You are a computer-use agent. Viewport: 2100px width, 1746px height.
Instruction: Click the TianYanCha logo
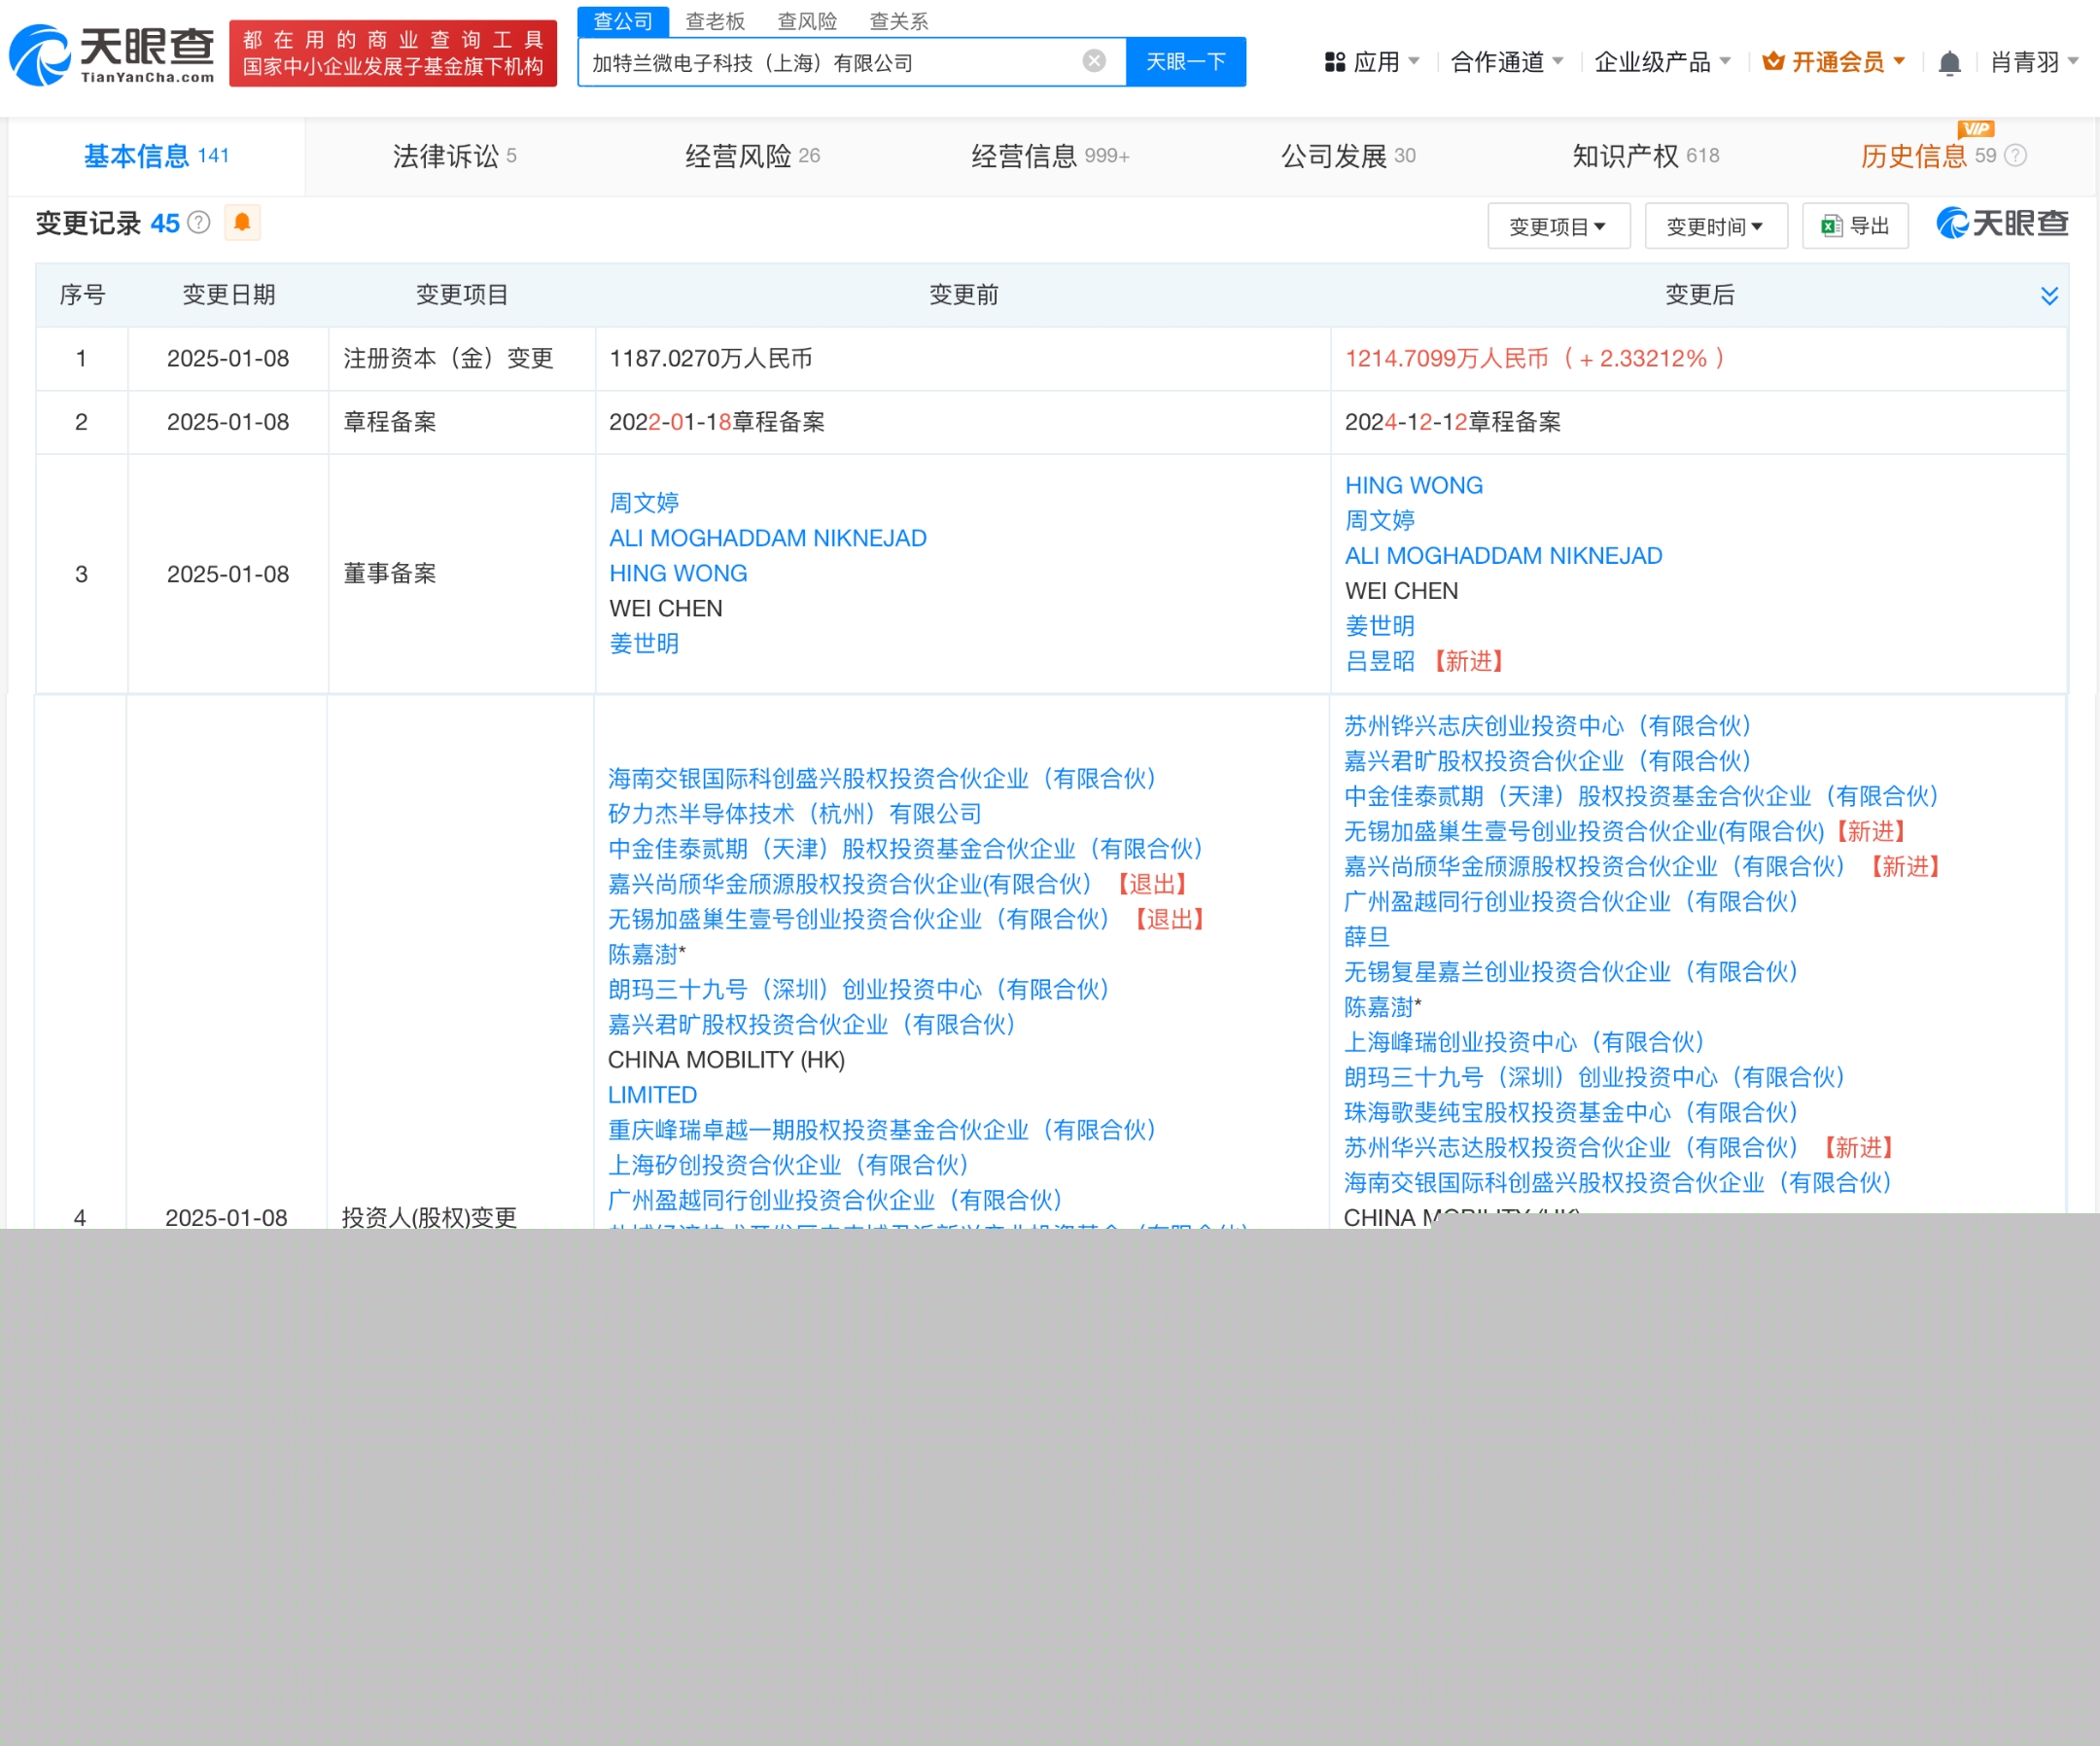[x=112, y=55]
